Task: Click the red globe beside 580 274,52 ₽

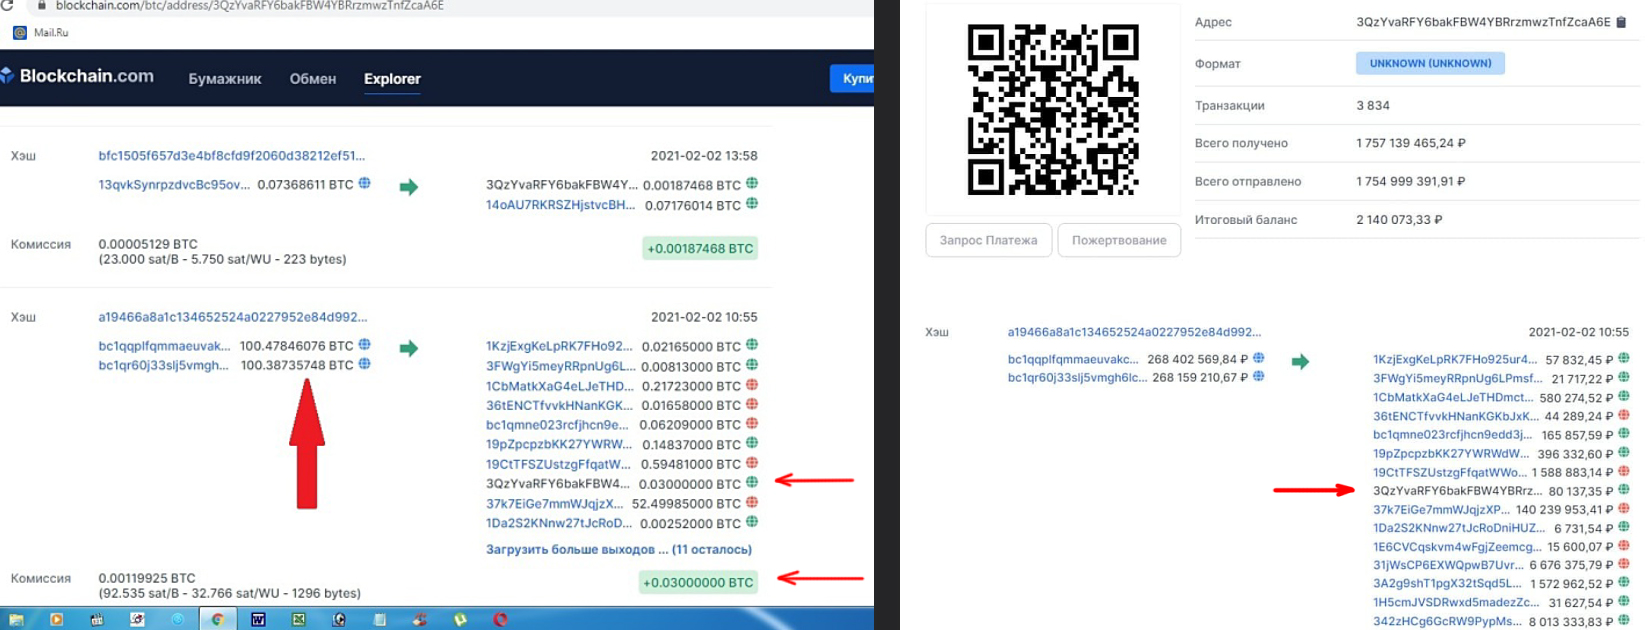Action: click(1624, 396)
